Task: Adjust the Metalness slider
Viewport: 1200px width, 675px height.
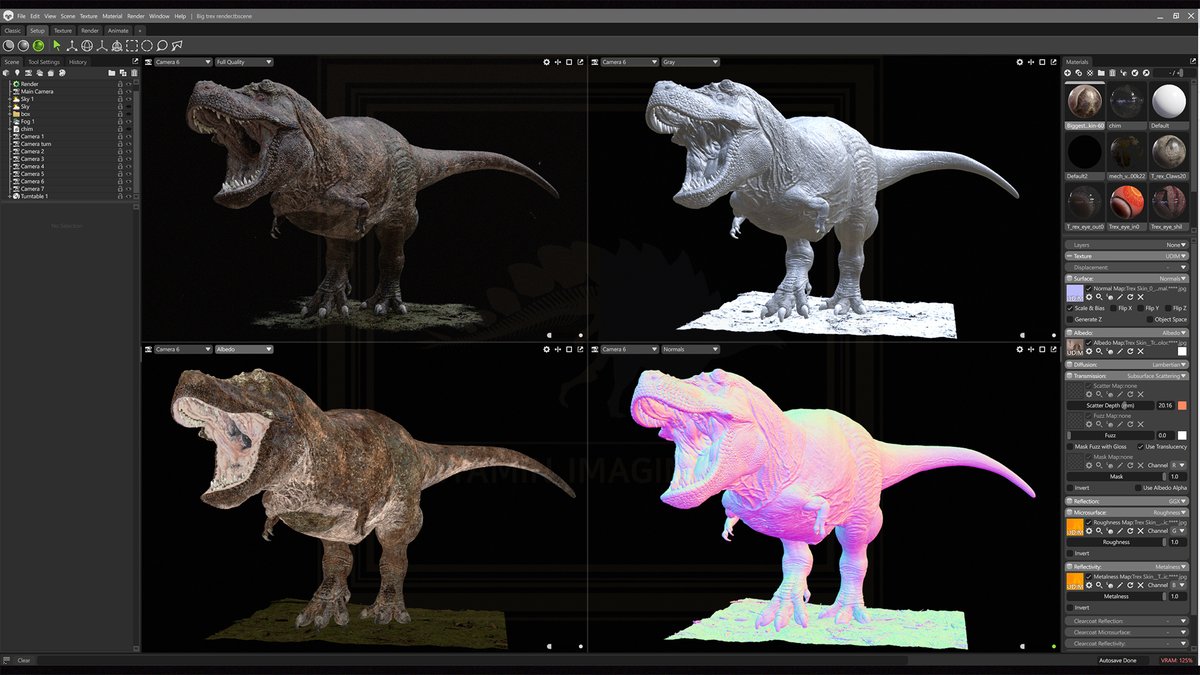Action: tap(1116, 596)
